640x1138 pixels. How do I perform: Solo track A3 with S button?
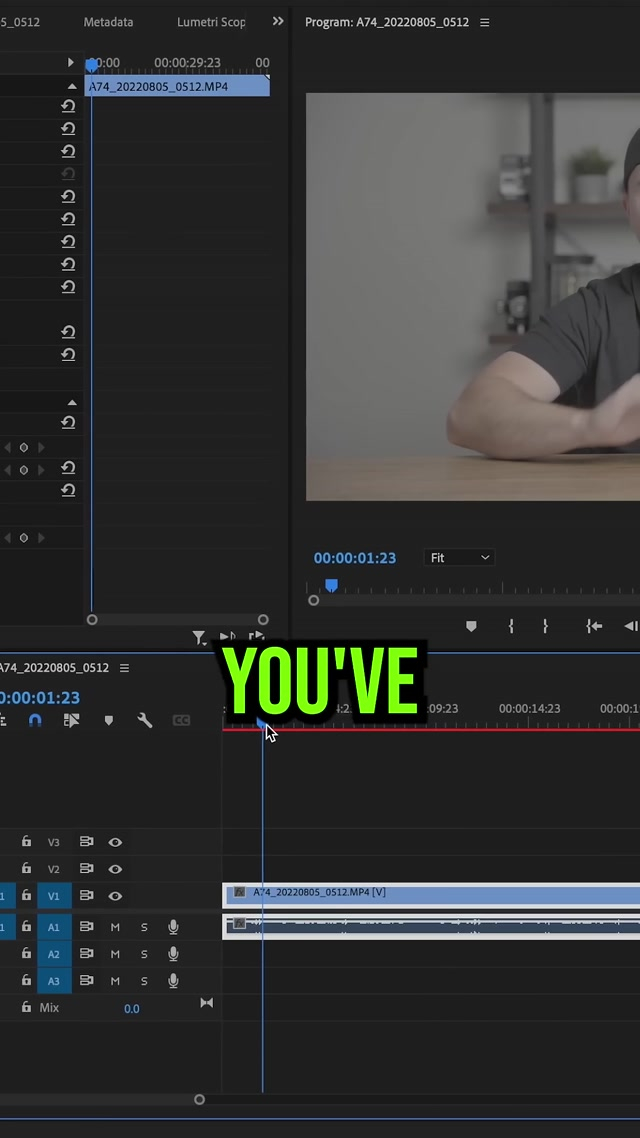coord(144,981)
